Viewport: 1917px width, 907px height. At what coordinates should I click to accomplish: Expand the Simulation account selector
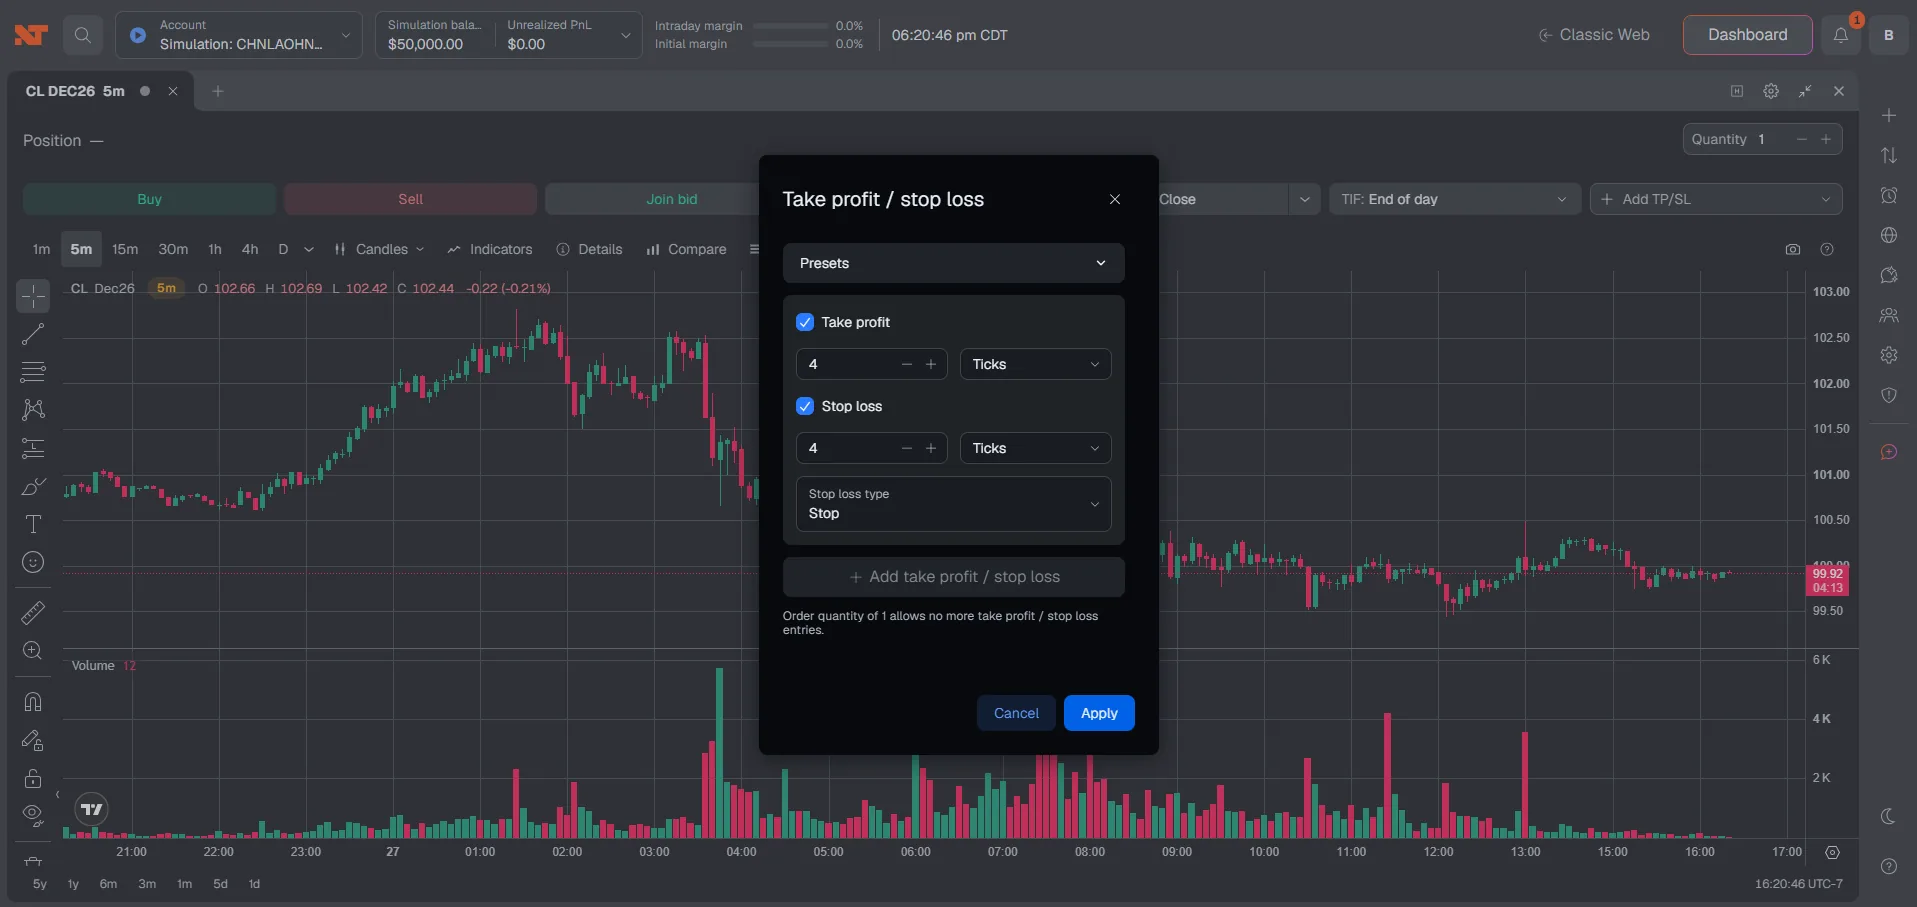point(239,35)
